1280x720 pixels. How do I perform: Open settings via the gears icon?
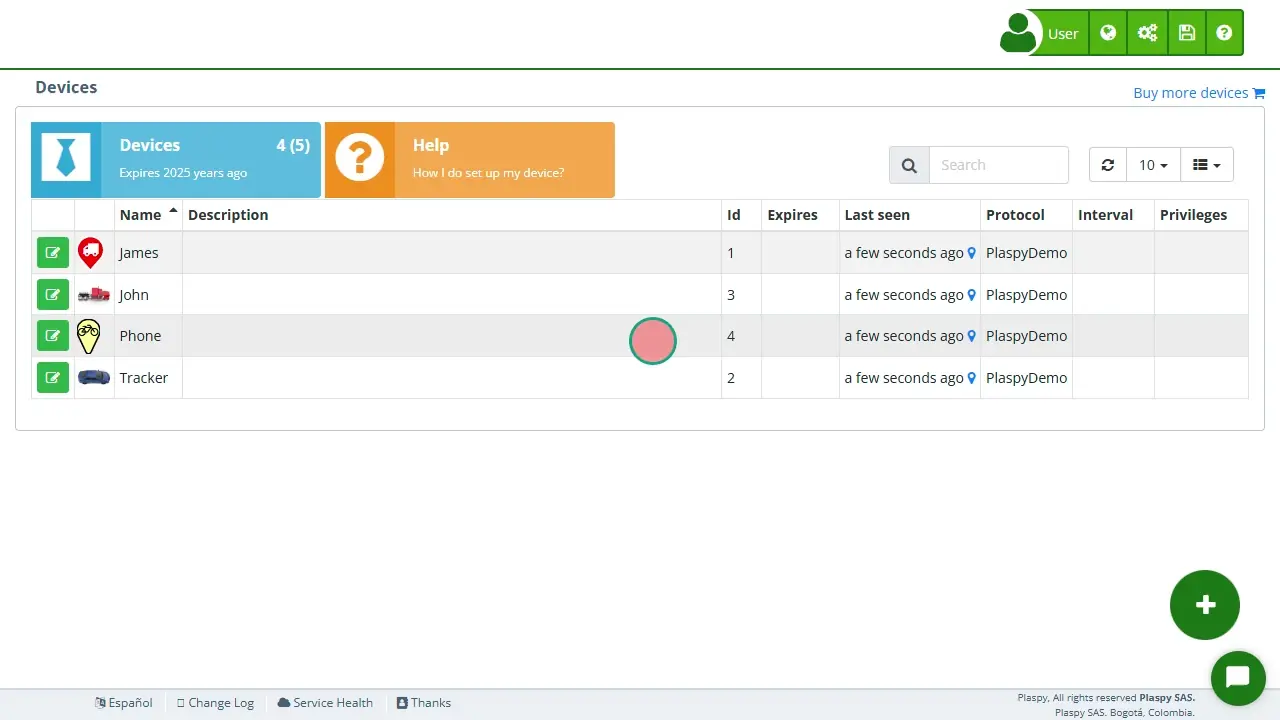click(x=1147, y=32)
